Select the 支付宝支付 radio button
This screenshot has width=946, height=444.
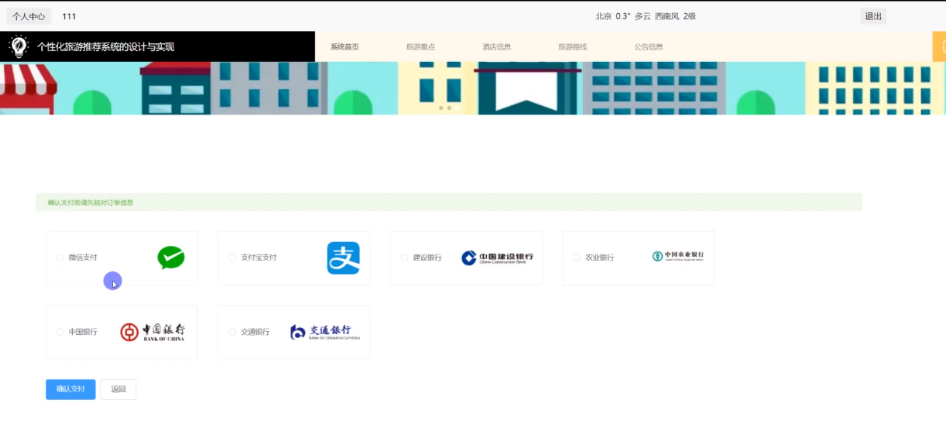coord(232,258)
